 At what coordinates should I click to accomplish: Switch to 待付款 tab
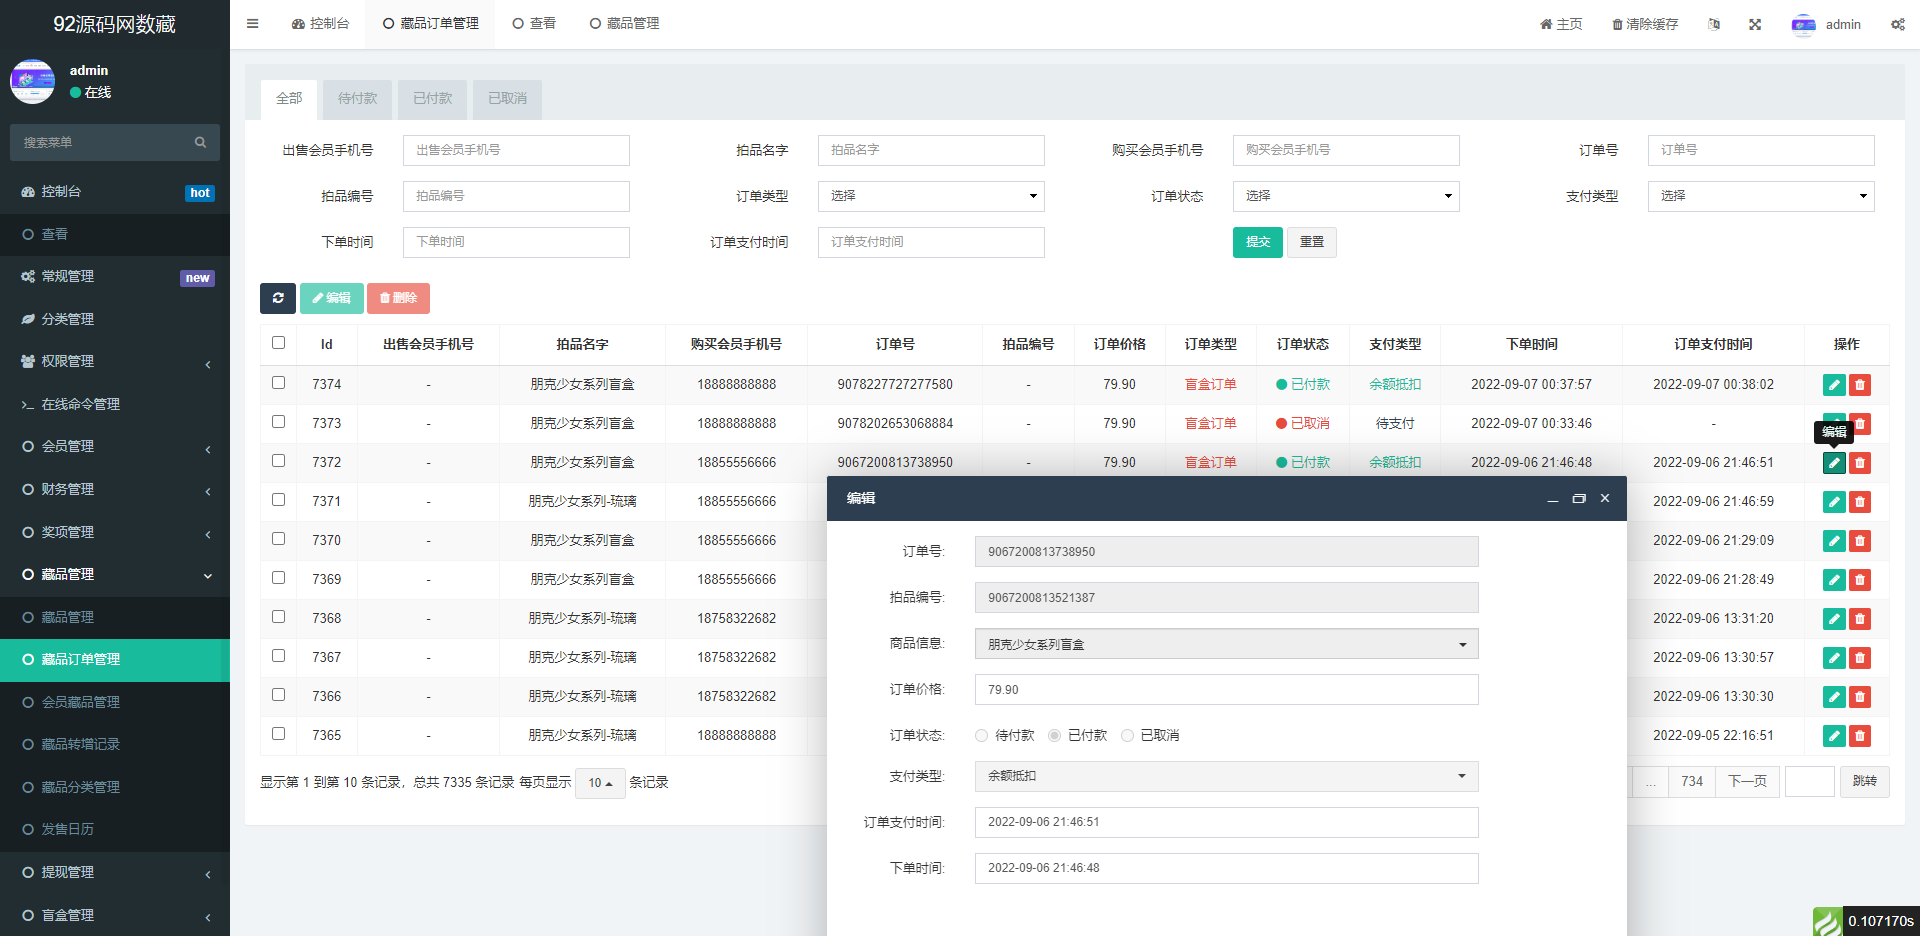[357, 98]
